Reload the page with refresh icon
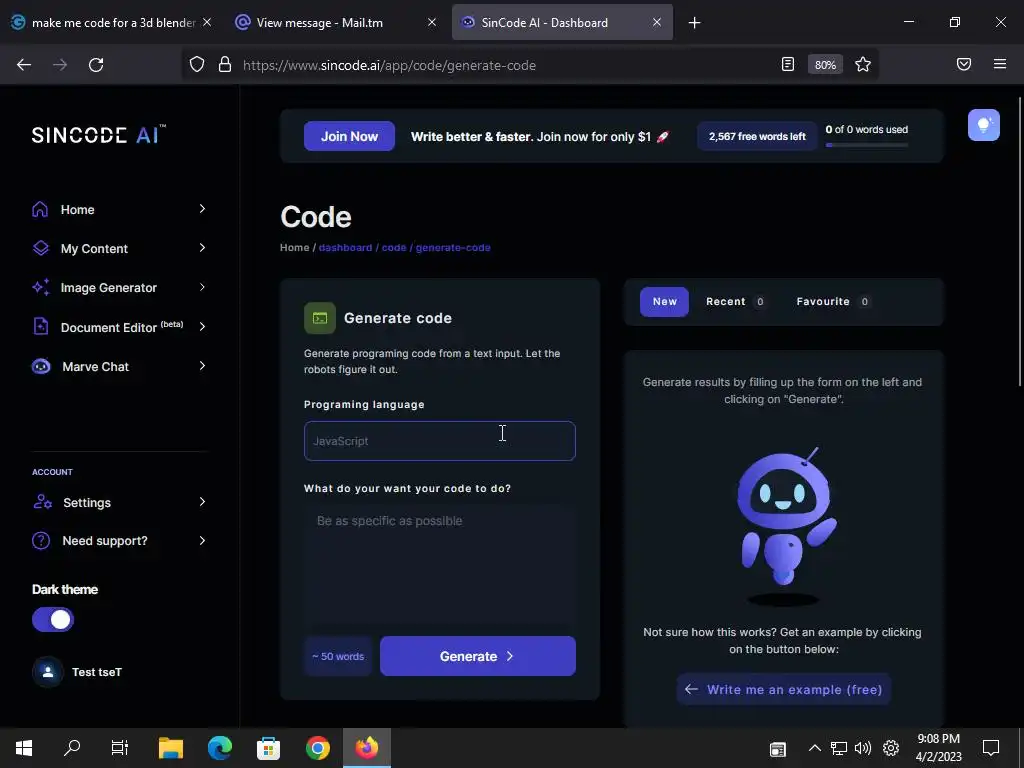Viewport: 1024px width, 768px height. click(x=96, y=65)
